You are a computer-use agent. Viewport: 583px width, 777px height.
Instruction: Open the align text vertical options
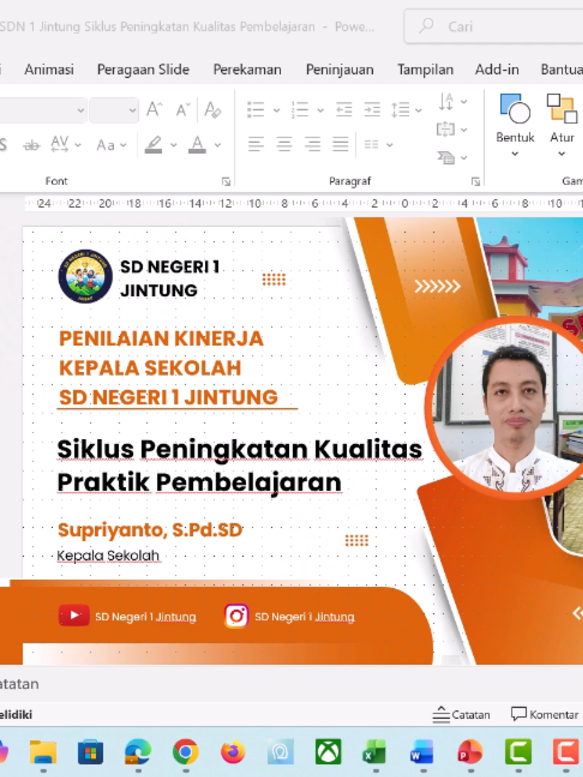452,129
